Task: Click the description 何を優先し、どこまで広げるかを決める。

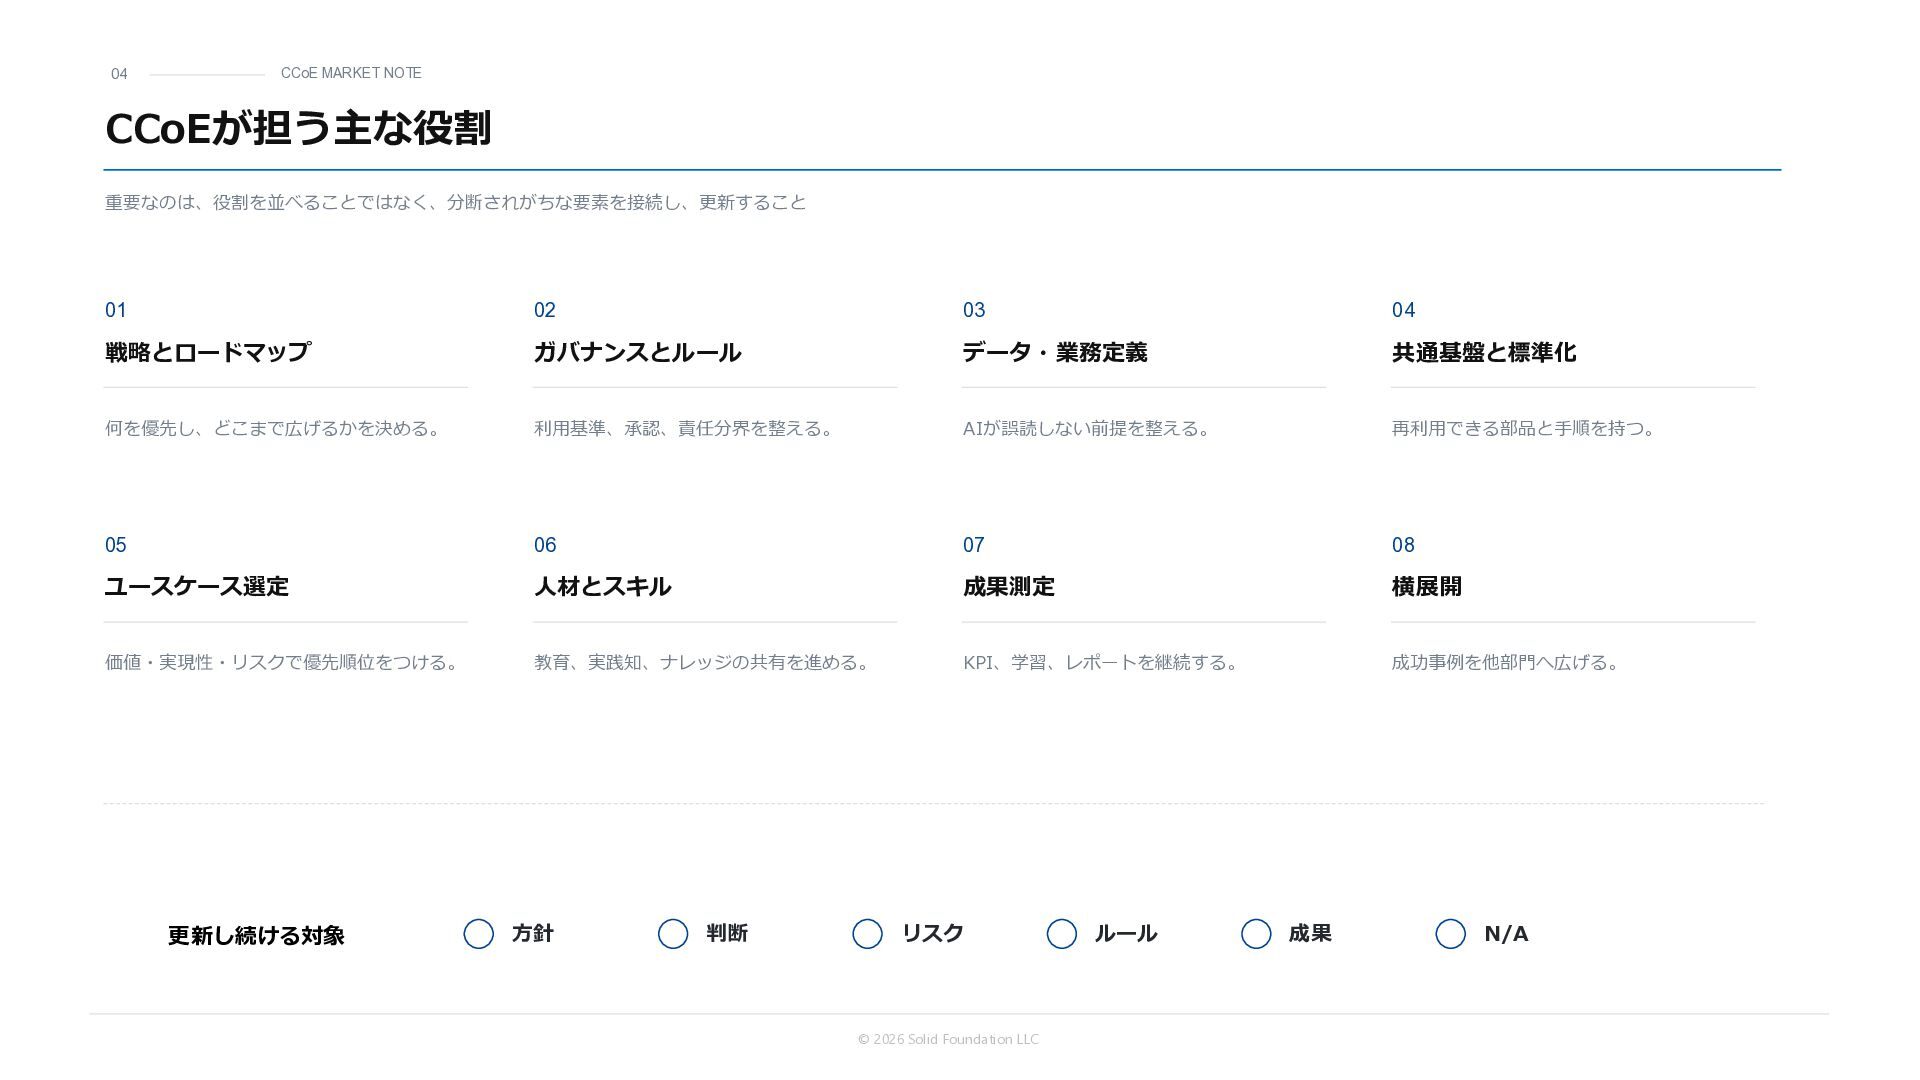Action: (273, 428)
